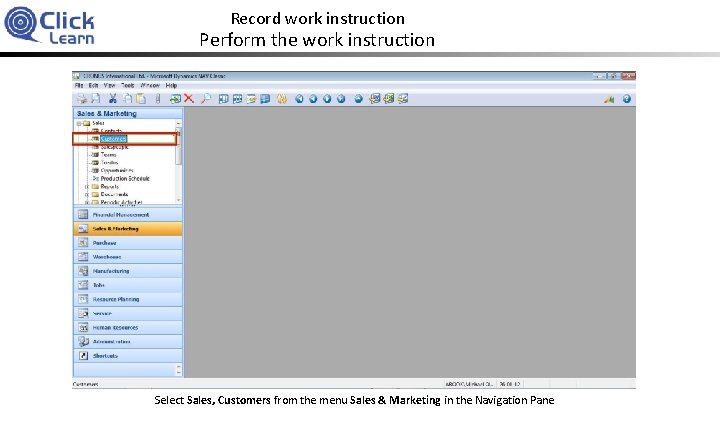Click the configure buttons chevron below Shortcuts
Viewport: 720px width, 437px height.
tap(179, 370)
